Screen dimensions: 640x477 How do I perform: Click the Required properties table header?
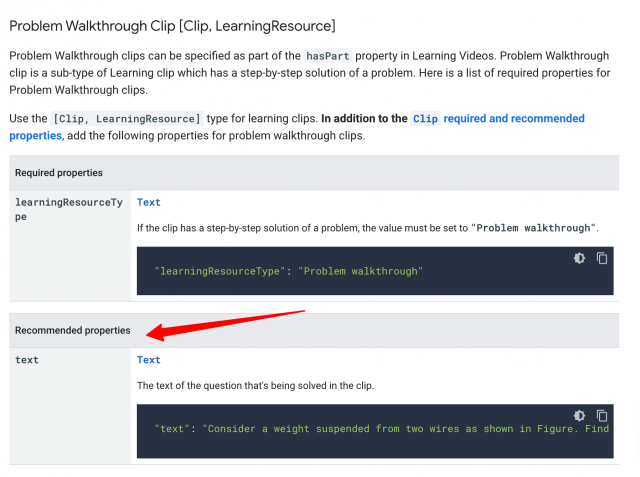(59, 173)
